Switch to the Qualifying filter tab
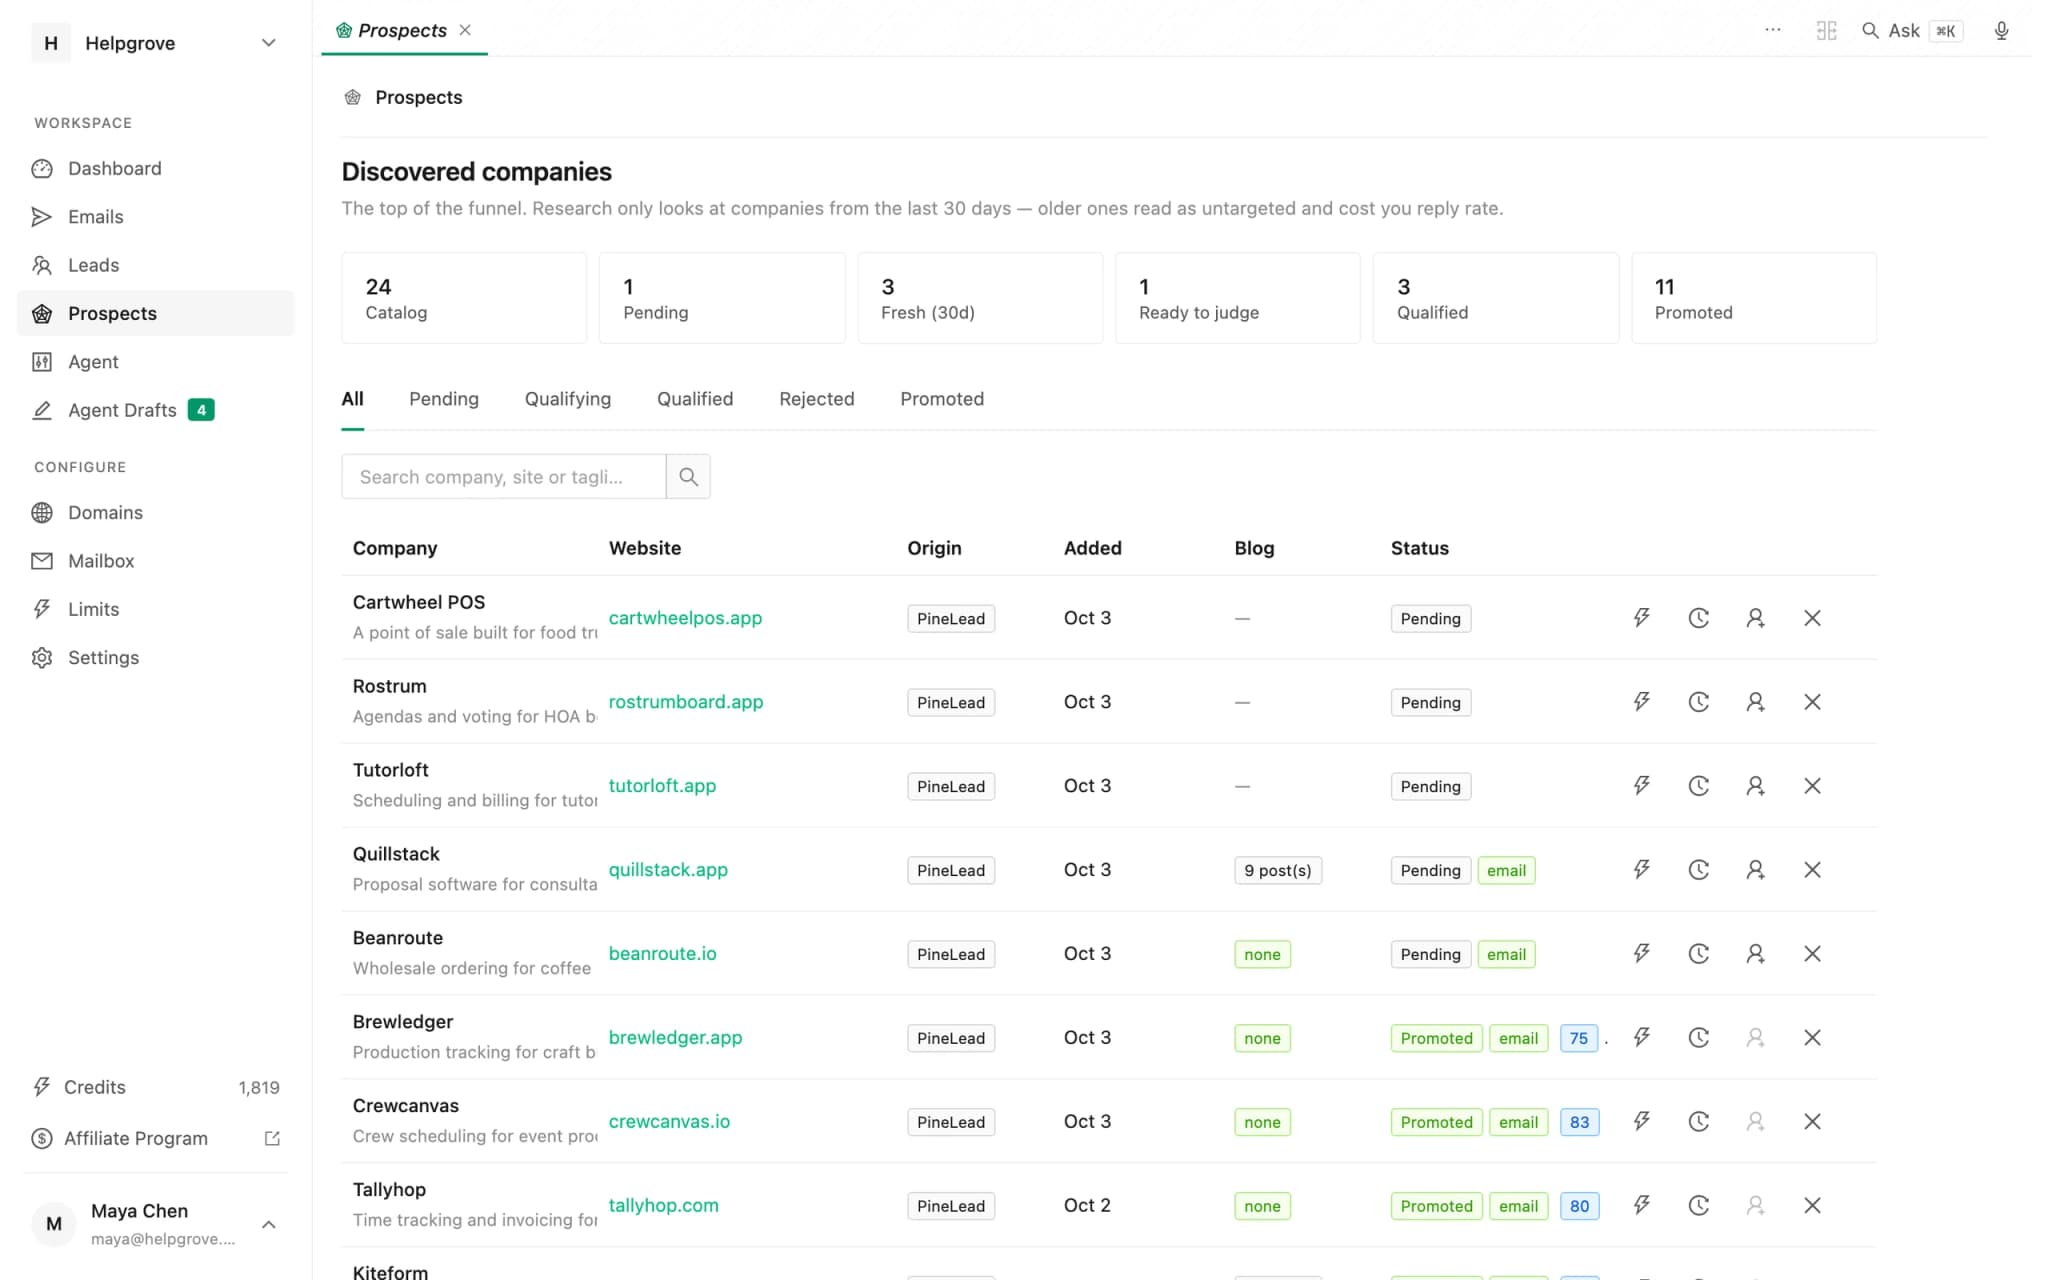Screen dimensions: 2048x1280 (x=568, y=399)
